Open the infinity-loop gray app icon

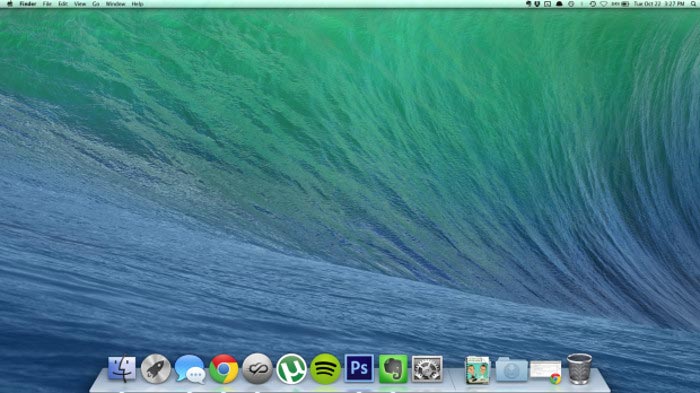coord(258,369)
